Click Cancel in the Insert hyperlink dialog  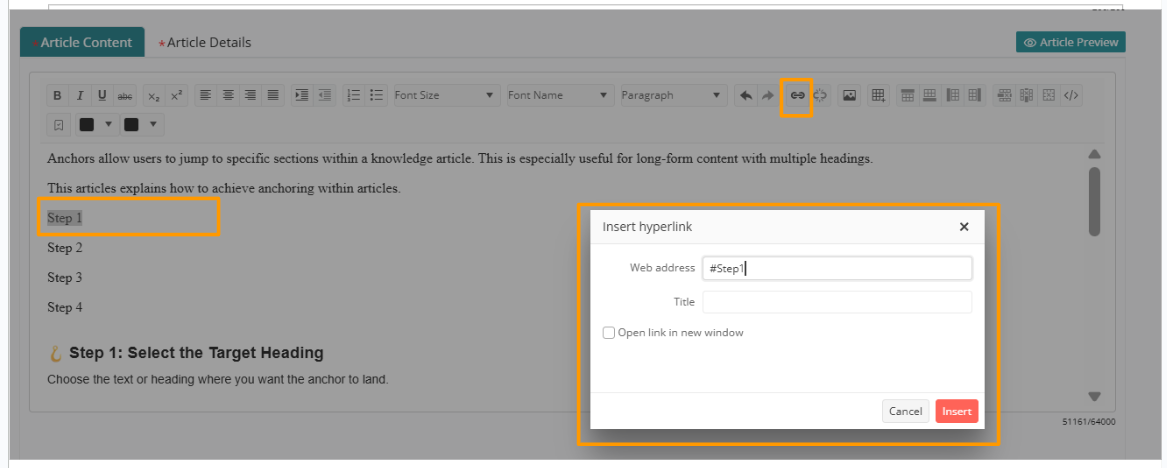click(905, 411)
